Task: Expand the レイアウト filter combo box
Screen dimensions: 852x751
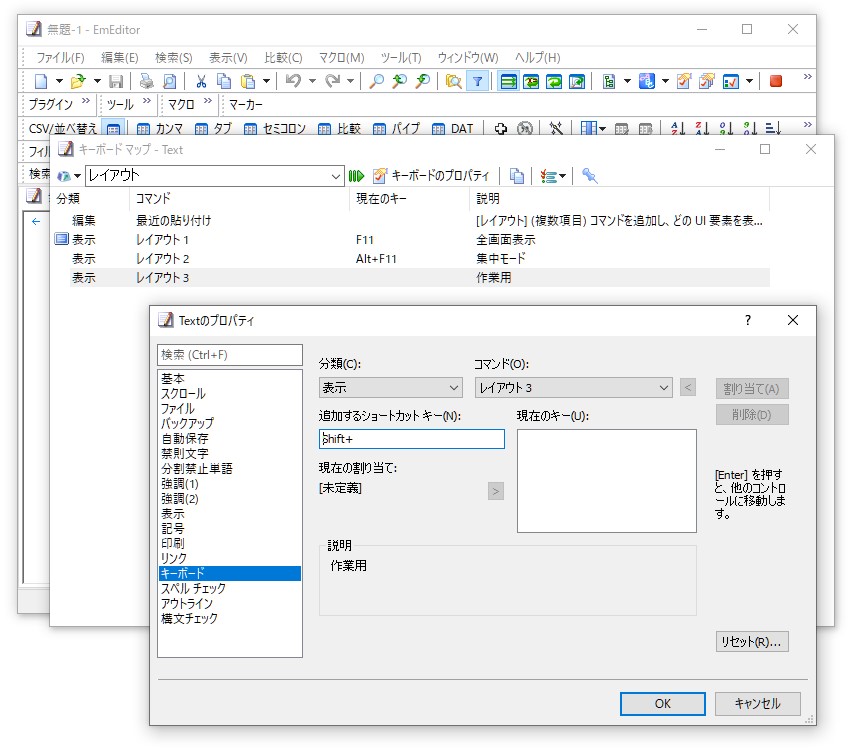Action: point(336,176)
